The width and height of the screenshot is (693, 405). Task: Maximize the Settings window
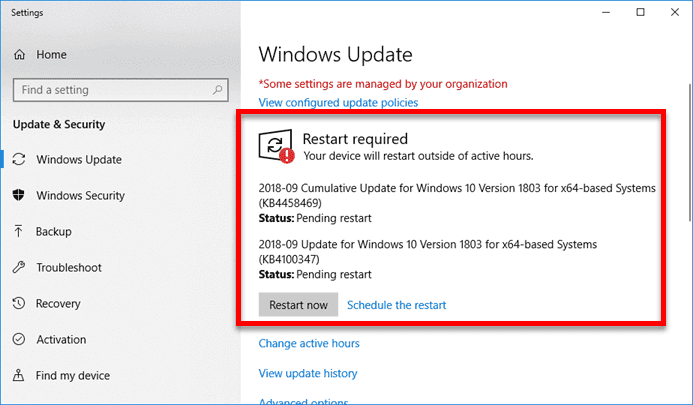point(640,12)
